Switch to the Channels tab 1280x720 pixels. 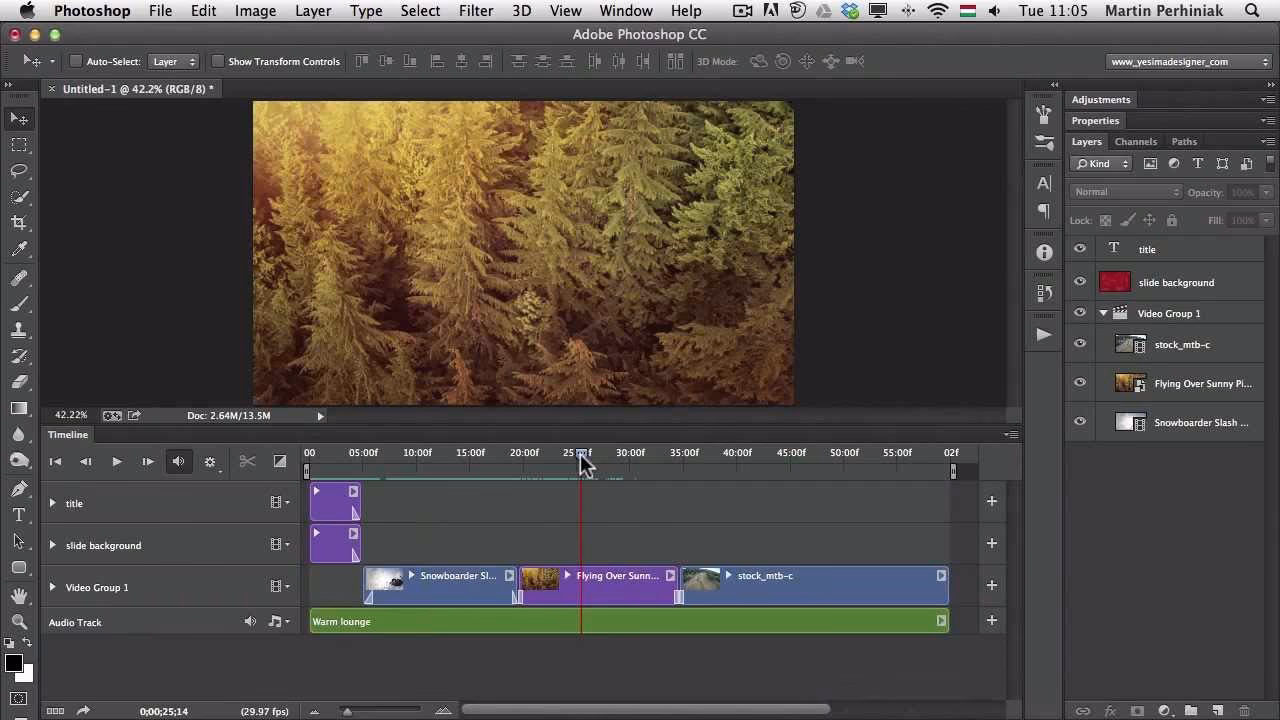pyautogui.click(x=1135, y=142)
